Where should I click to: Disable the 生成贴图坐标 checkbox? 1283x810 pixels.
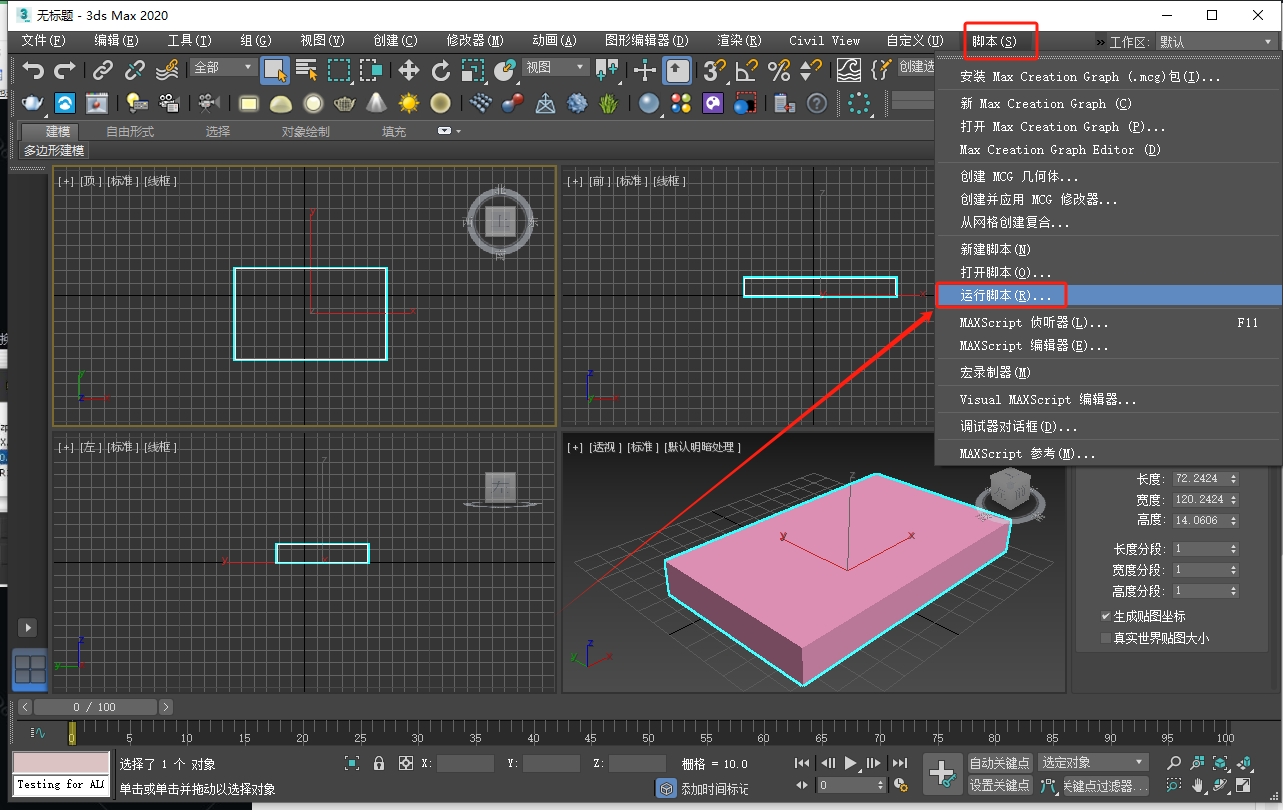click(1105, 615)
